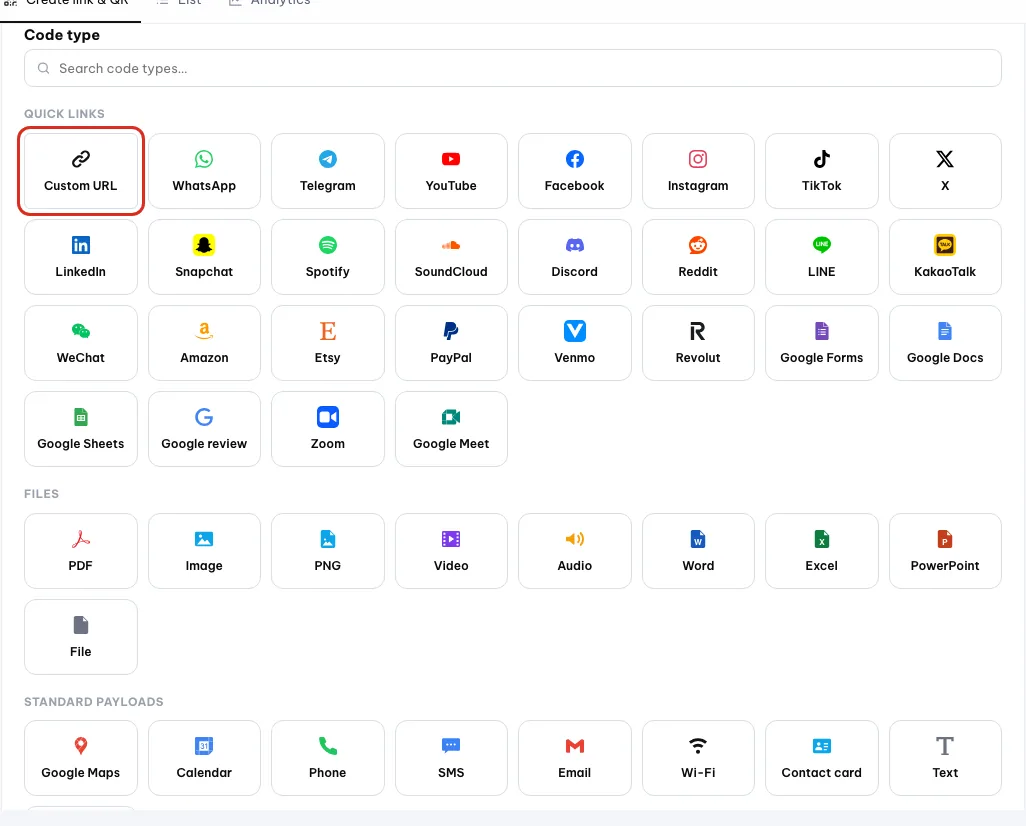The image size is (1026, 826).
Task: Pick the TikTok code type
Action: (x=822, y=171)
